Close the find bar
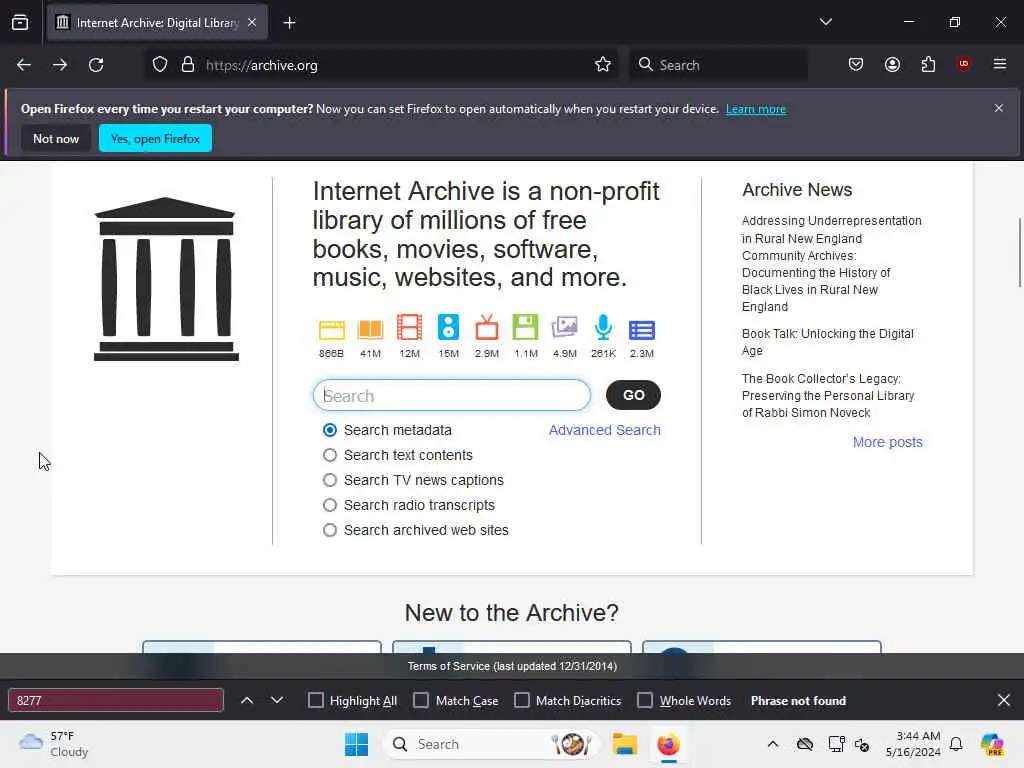The width and height of the screenshot is (1024, 768). [x=1004, y=700]
